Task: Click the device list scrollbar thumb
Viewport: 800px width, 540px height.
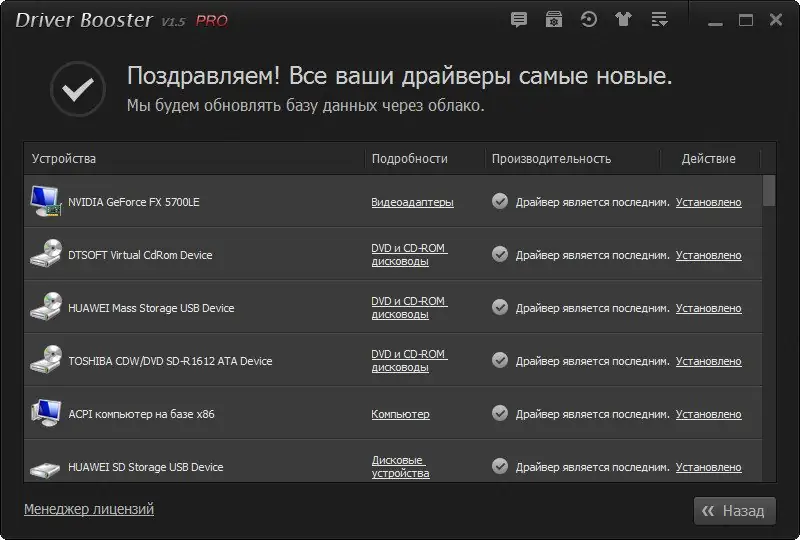Action: [x=769, y=190]
